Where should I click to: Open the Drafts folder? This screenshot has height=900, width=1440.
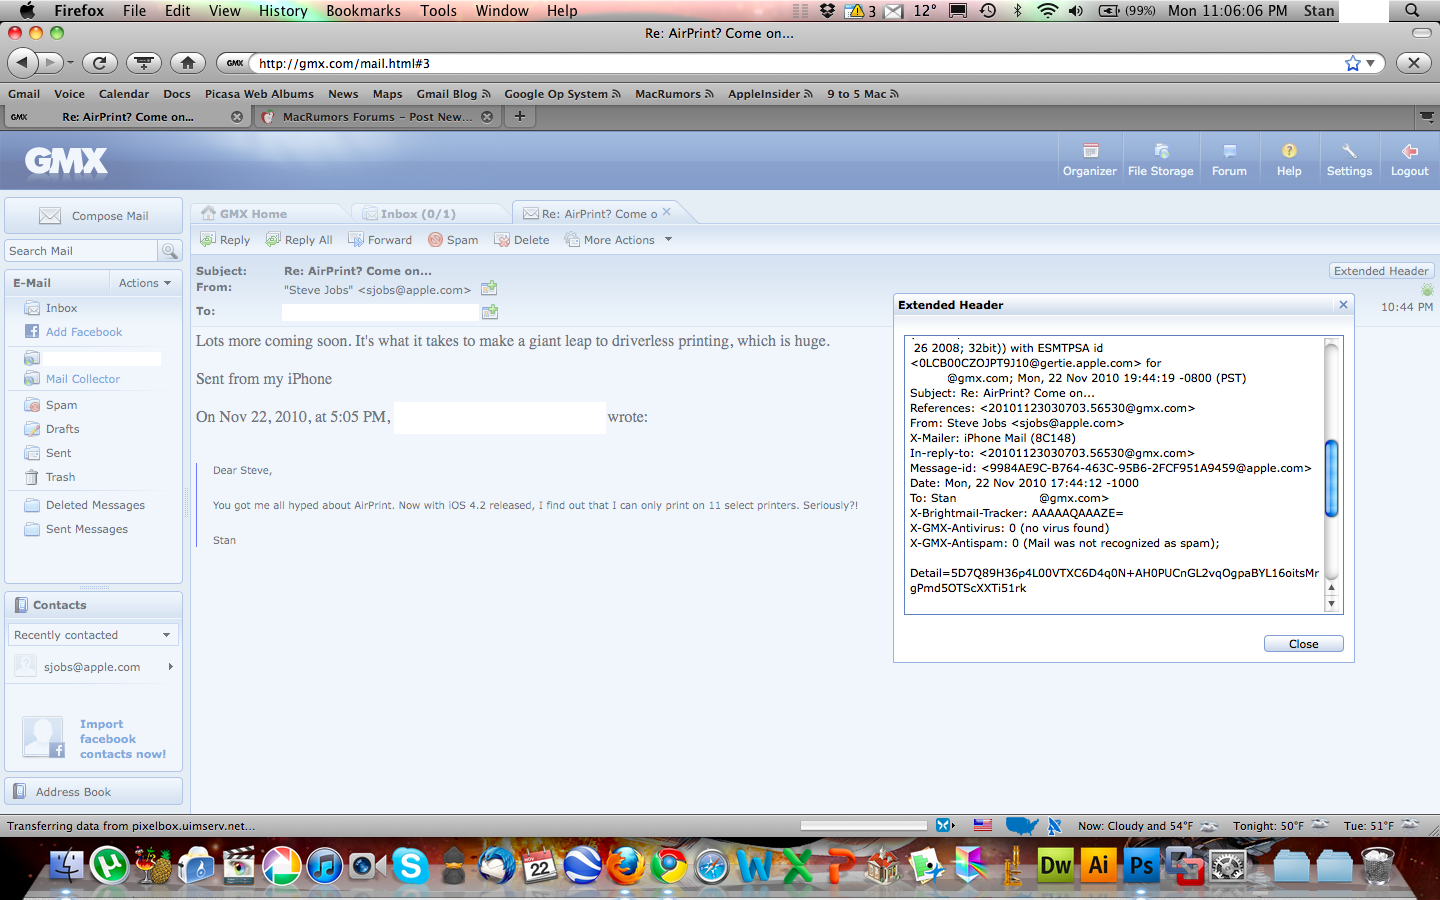62,429
